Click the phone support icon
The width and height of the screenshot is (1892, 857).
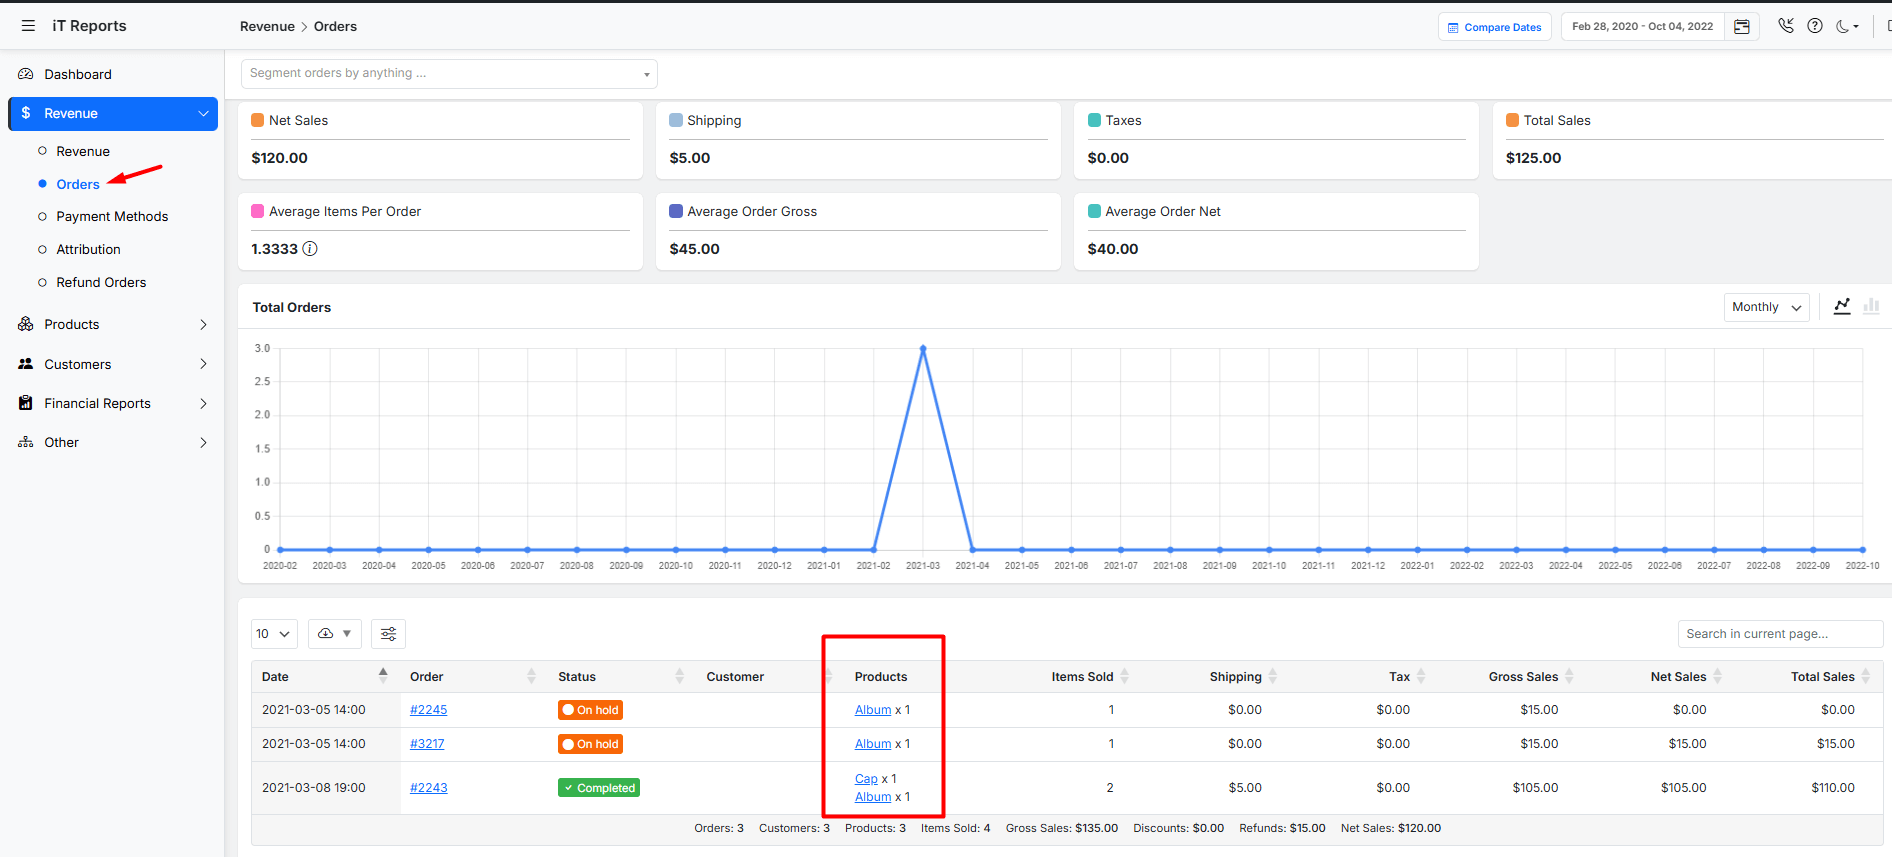pos(1786,26)
